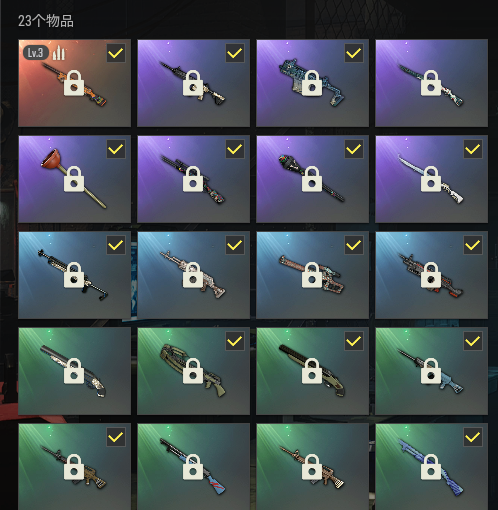Click the Lv.3 level badge
Screen dimensions: 498x510
click(x=36, y=53)
